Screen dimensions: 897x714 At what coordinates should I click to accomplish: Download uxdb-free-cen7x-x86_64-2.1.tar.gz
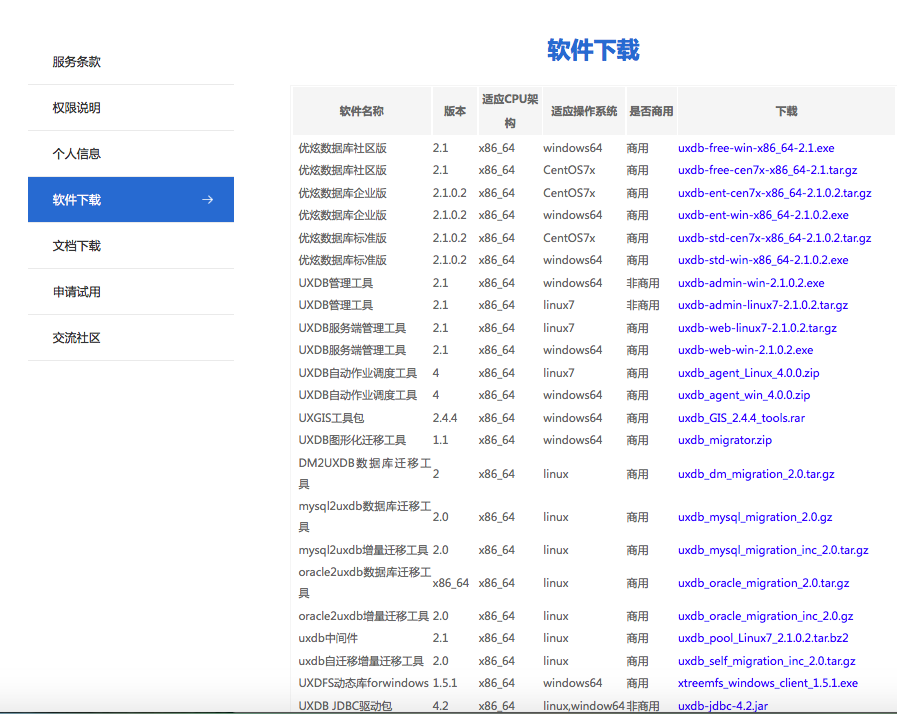point(768,170)
